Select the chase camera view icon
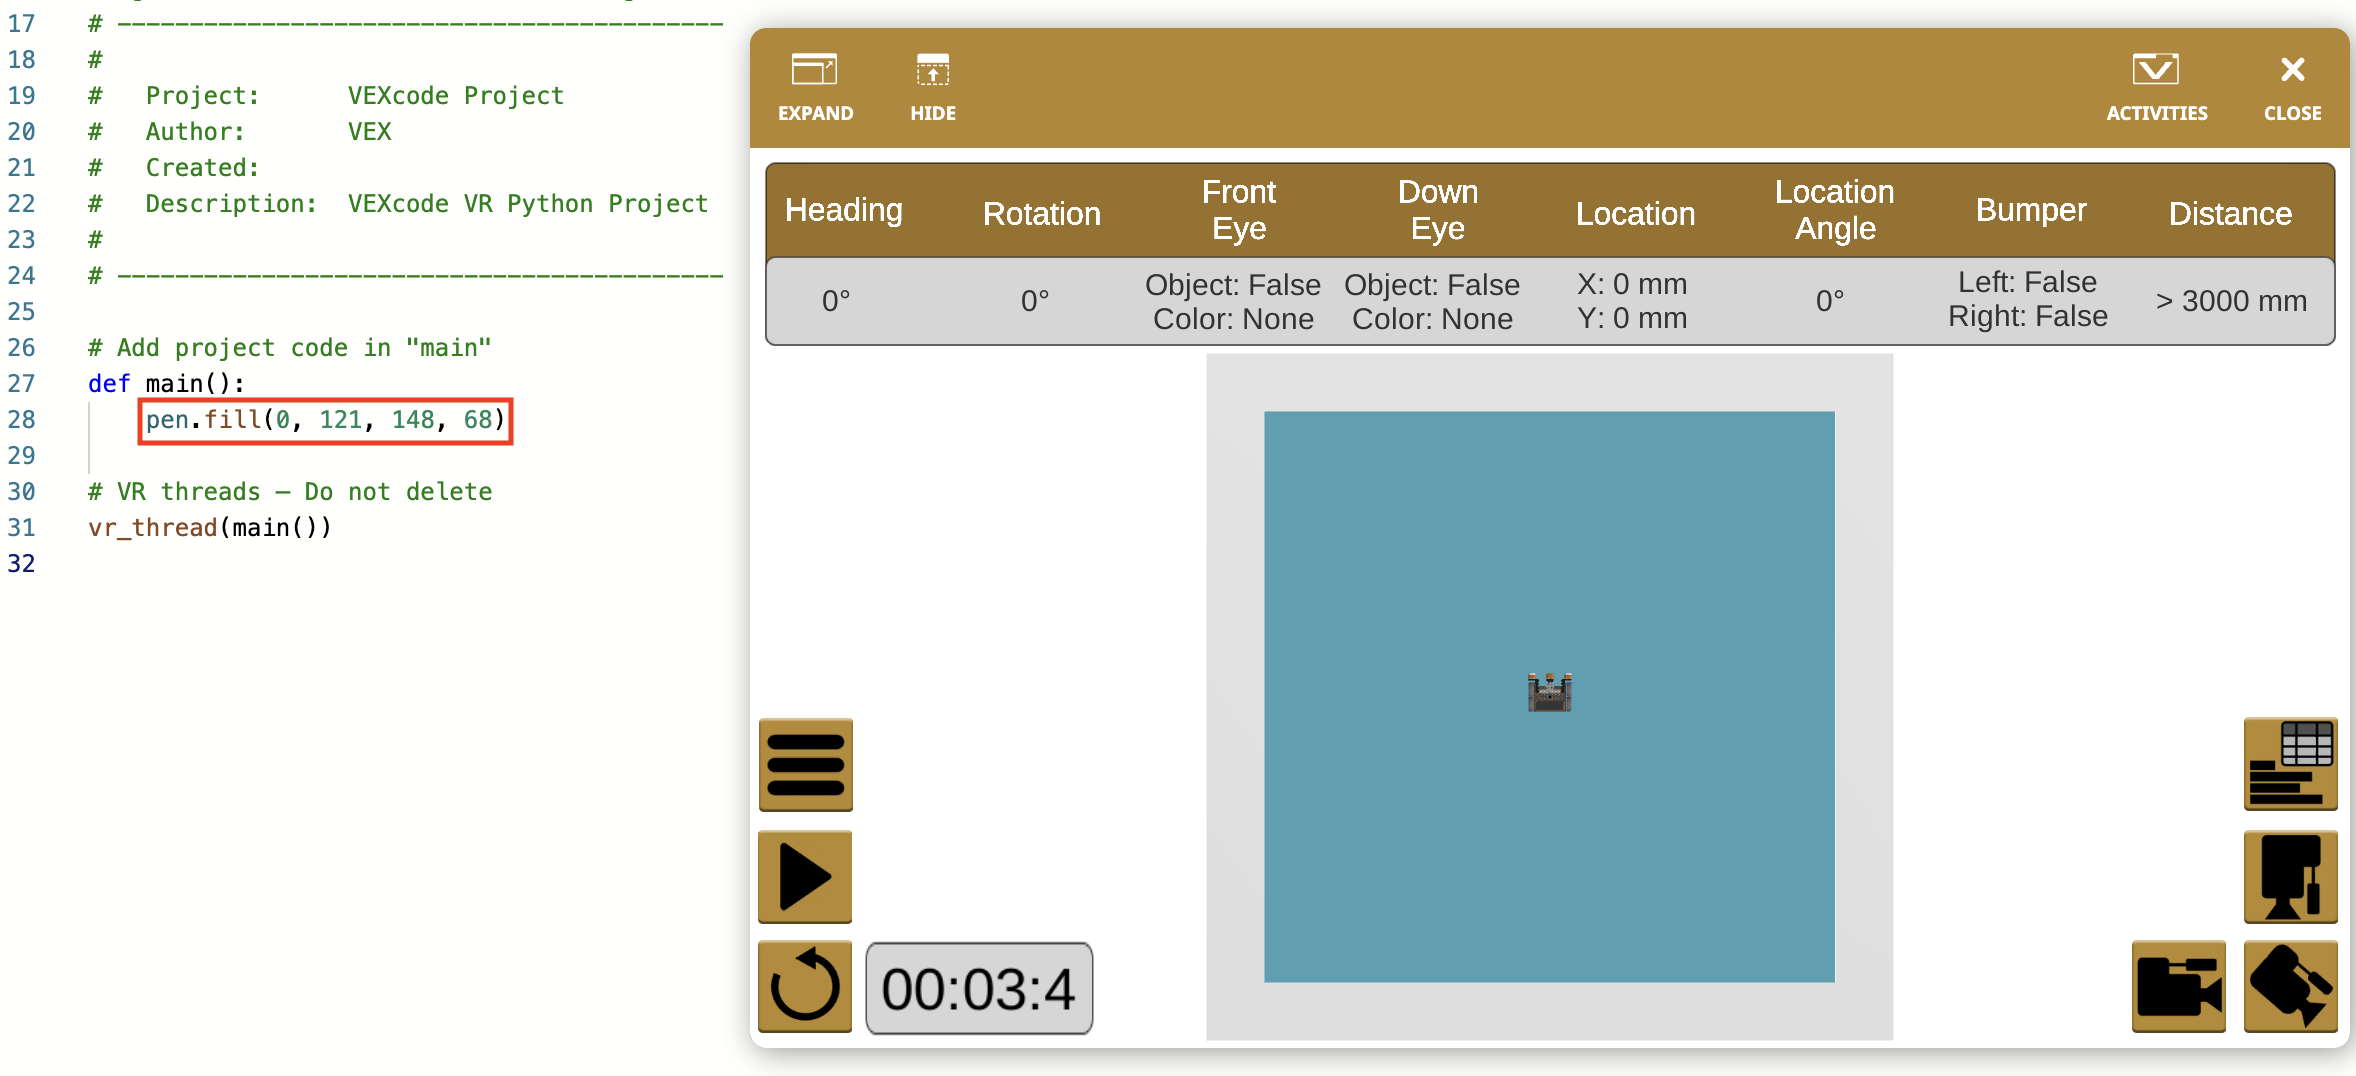Screen dimensions: 2356x1076 [x=2178, y=987]
